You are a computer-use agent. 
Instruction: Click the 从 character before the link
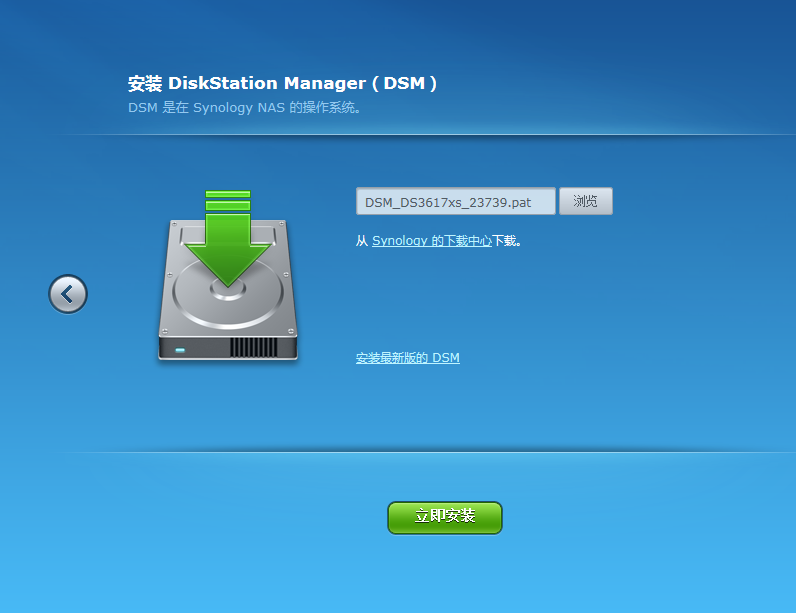pyautogui.click(x=362, y=241)
